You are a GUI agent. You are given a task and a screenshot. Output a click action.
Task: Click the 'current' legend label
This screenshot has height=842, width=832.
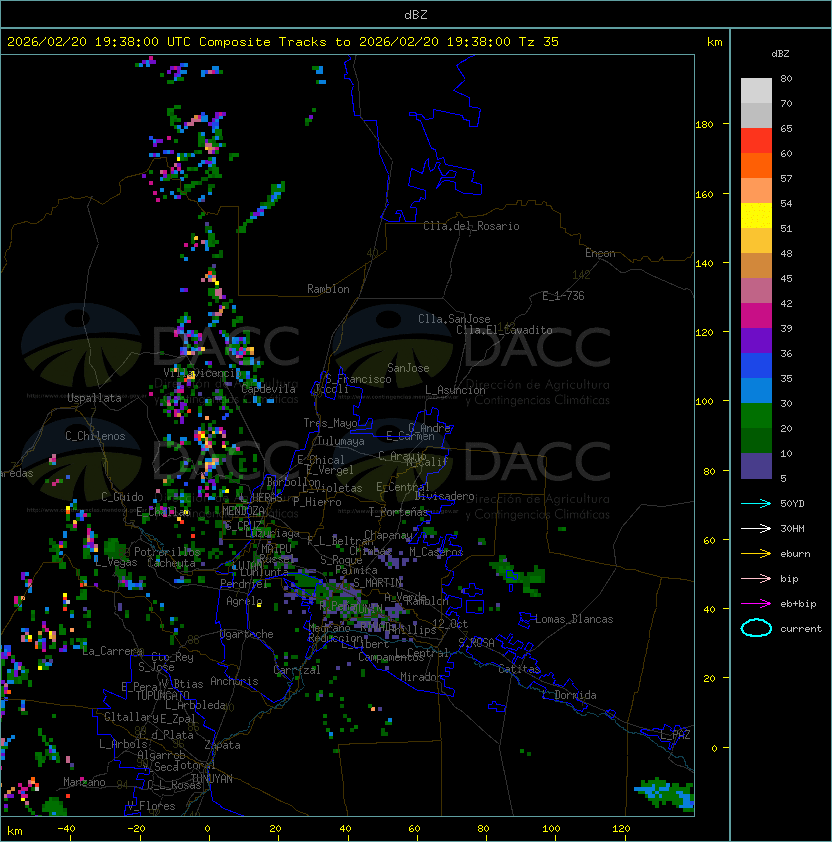(801, 628)
